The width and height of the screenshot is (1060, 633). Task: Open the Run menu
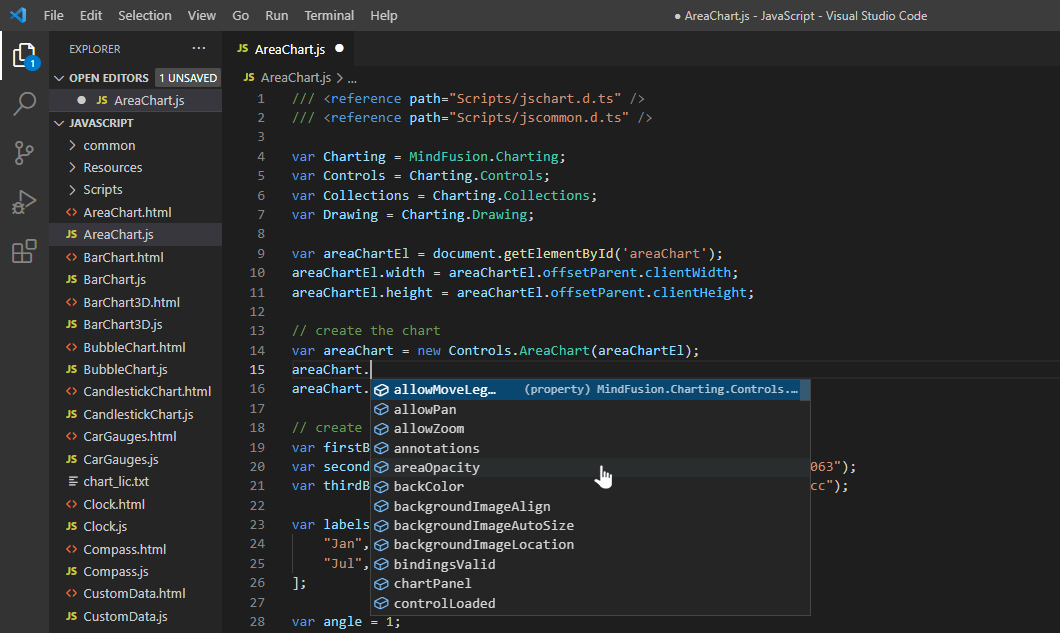pyautogui.click(x=276, y=16)
